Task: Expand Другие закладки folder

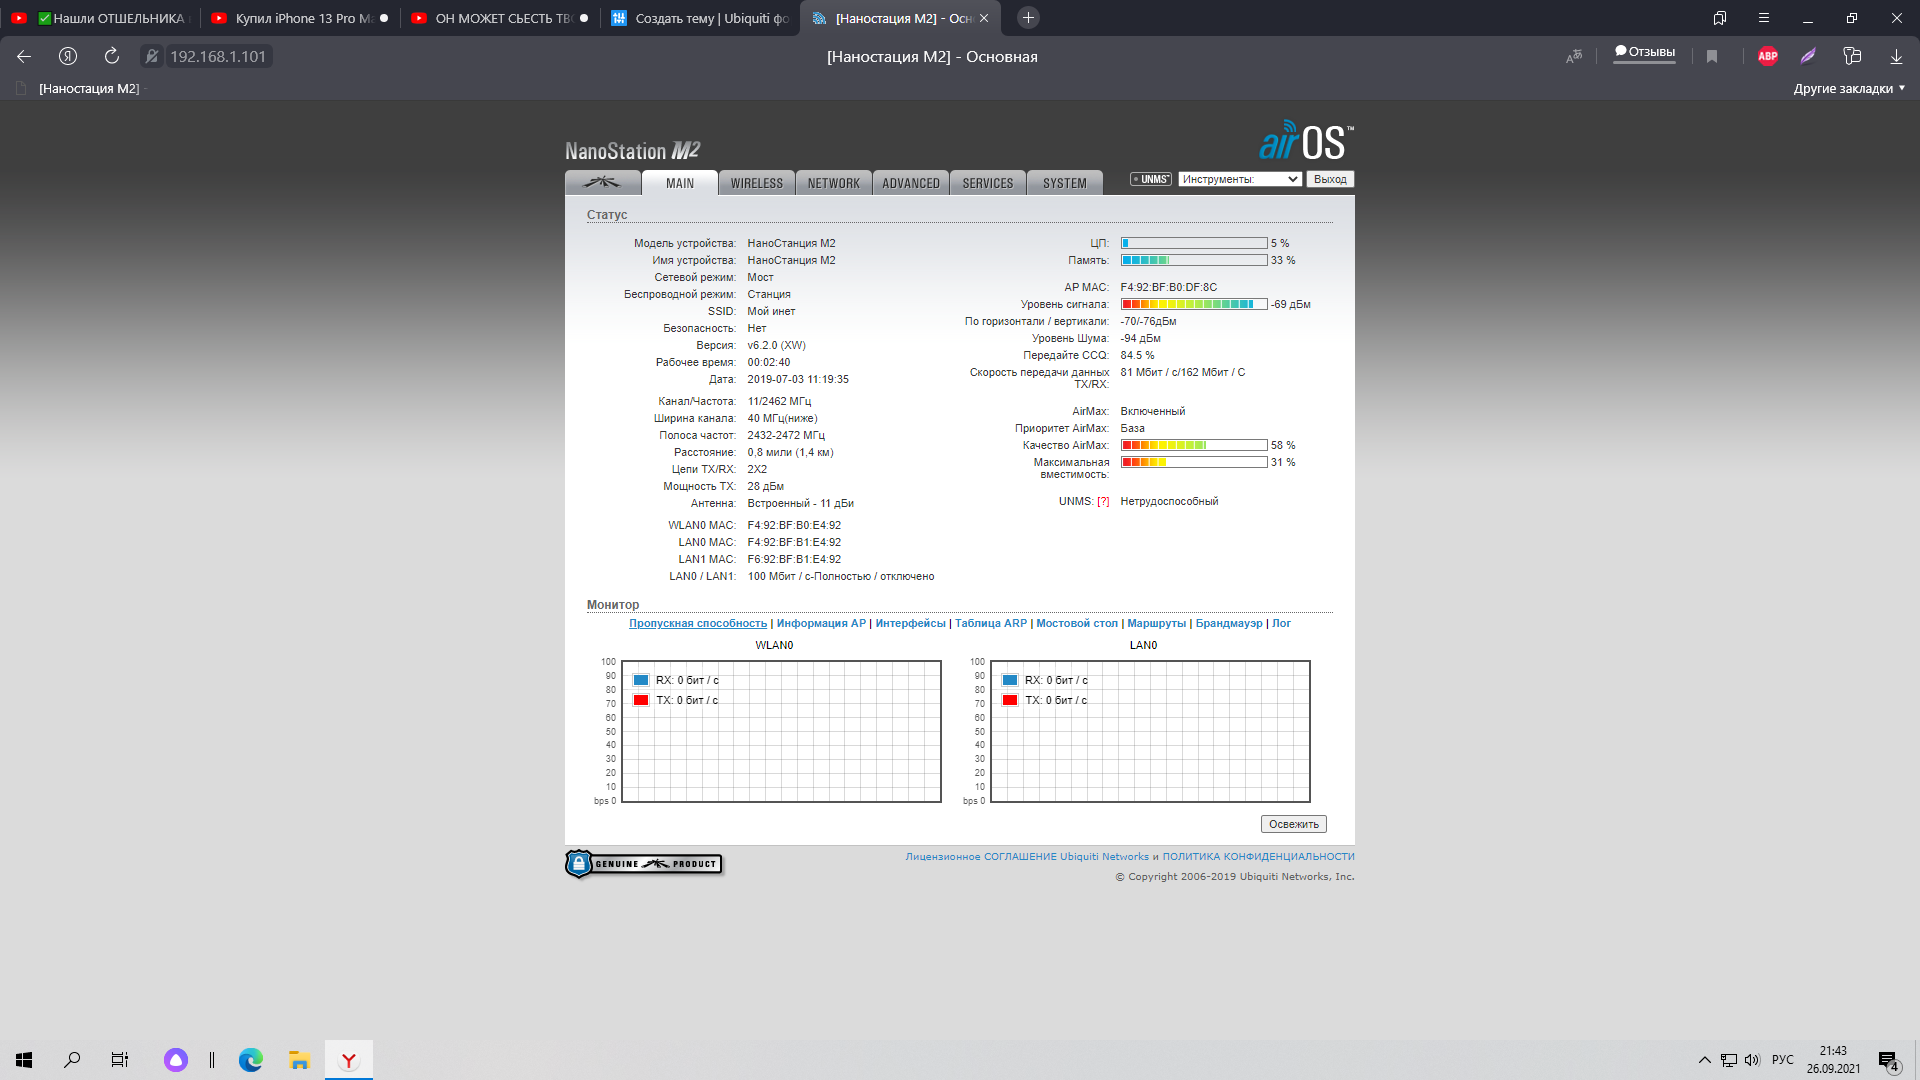Action: (x=1849, y=88)
